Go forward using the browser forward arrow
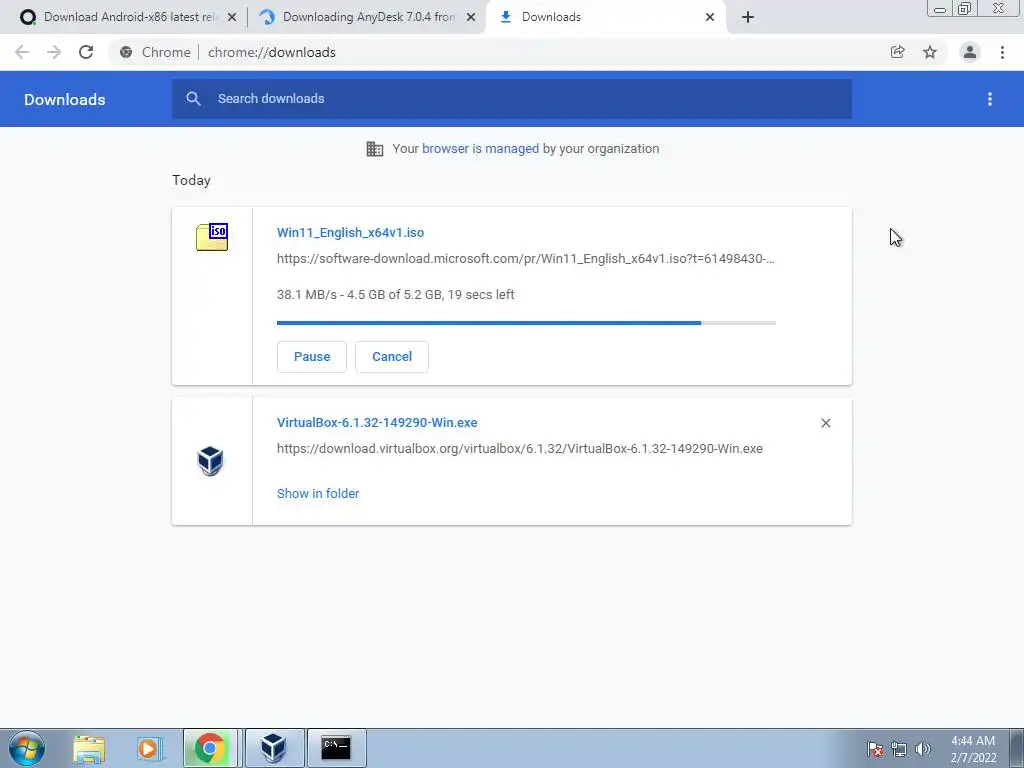The image size is (1024, 768). coord(54,52)
